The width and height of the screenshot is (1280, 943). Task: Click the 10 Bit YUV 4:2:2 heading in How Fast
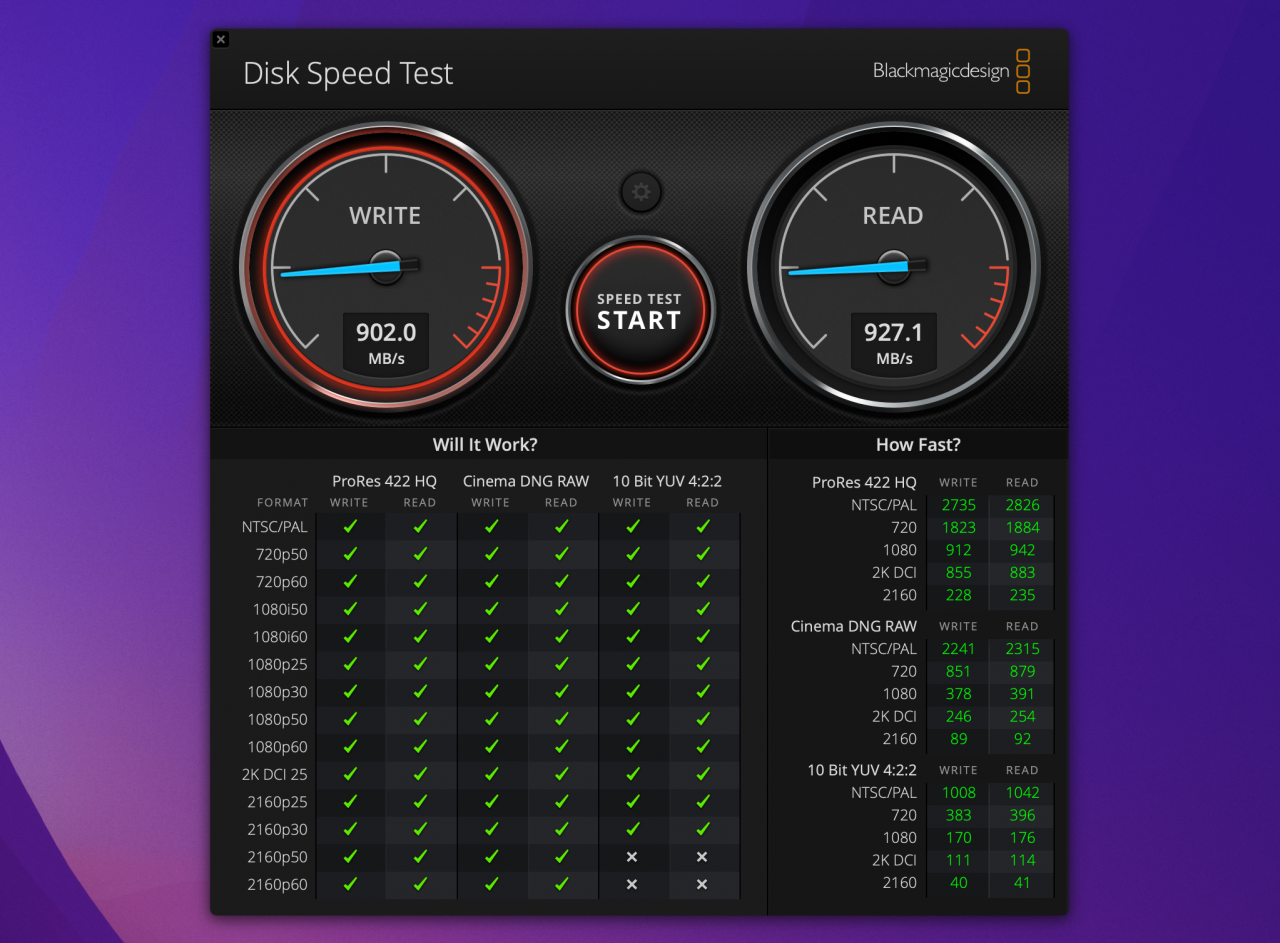point(862,770)
